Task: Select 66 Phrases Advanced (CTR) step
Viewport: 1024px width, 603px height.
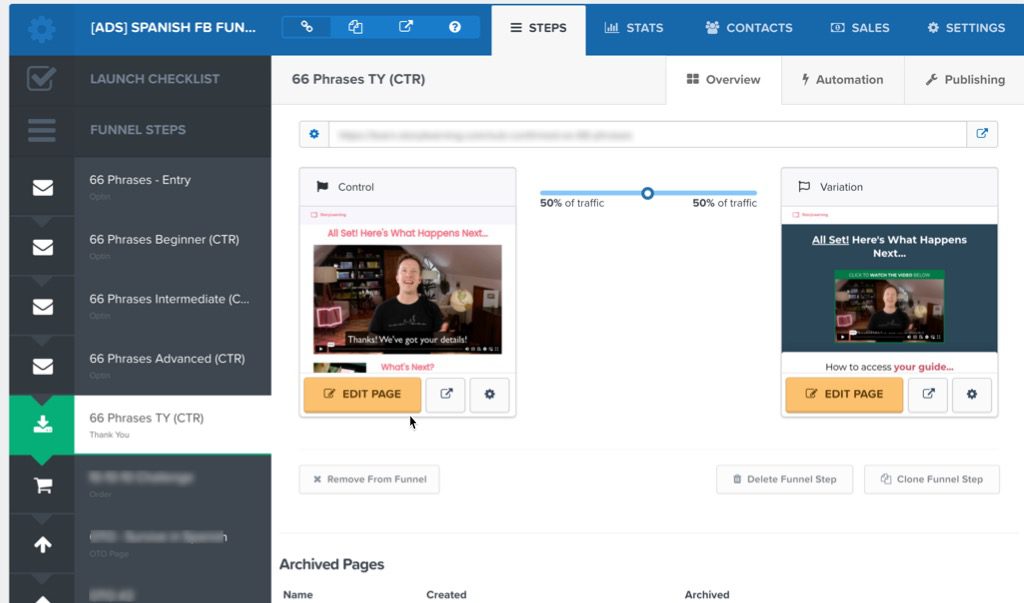Action: pyautogui.click(x=172, y=365)
